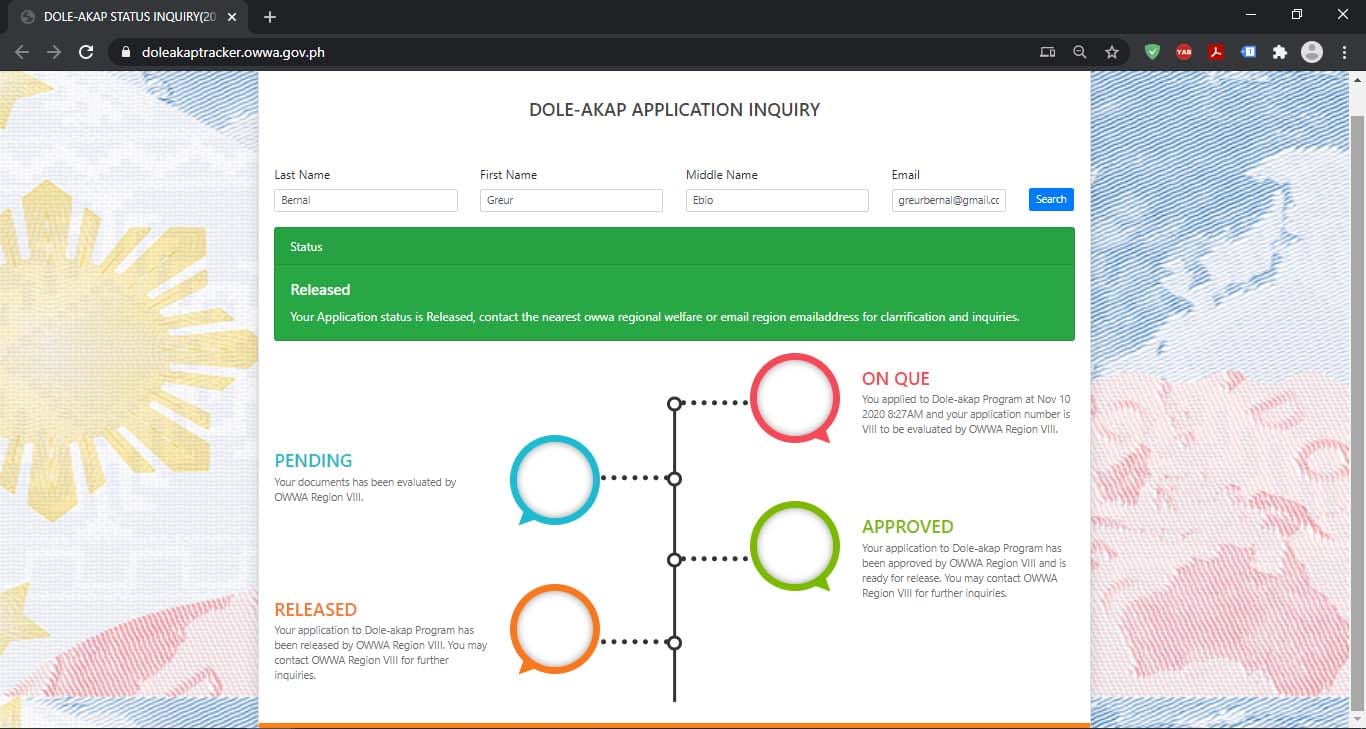The image size is (1366, 729).
Task: Click the timeline node for PENDING
Action: pyautogui.click(x=674, y=479)
